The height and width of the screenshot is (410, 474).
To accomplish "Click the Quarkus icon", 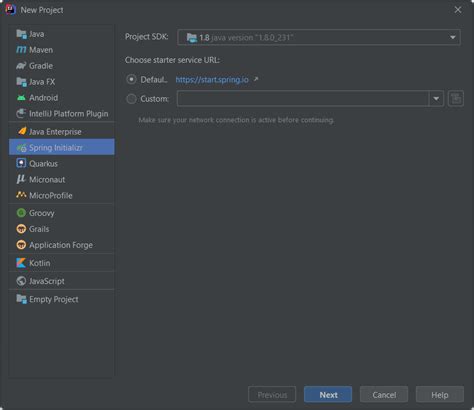I will pos(21,163).
